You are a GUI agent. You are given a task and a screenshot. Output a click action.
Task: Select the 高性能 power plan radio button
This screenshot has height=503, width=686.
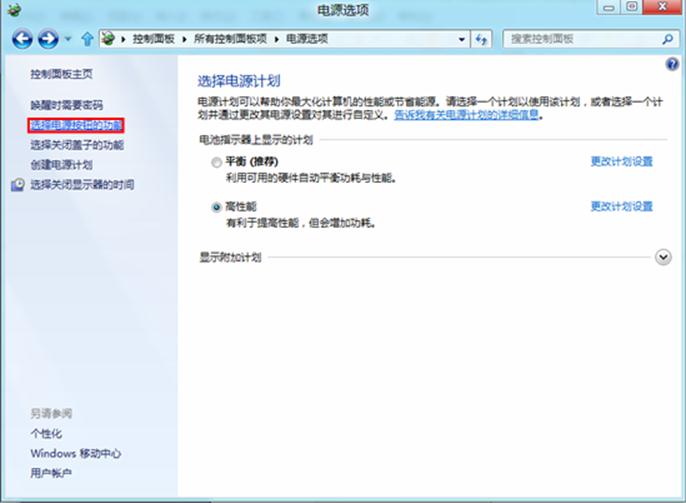pyautogui.click(x=216, y=207)
